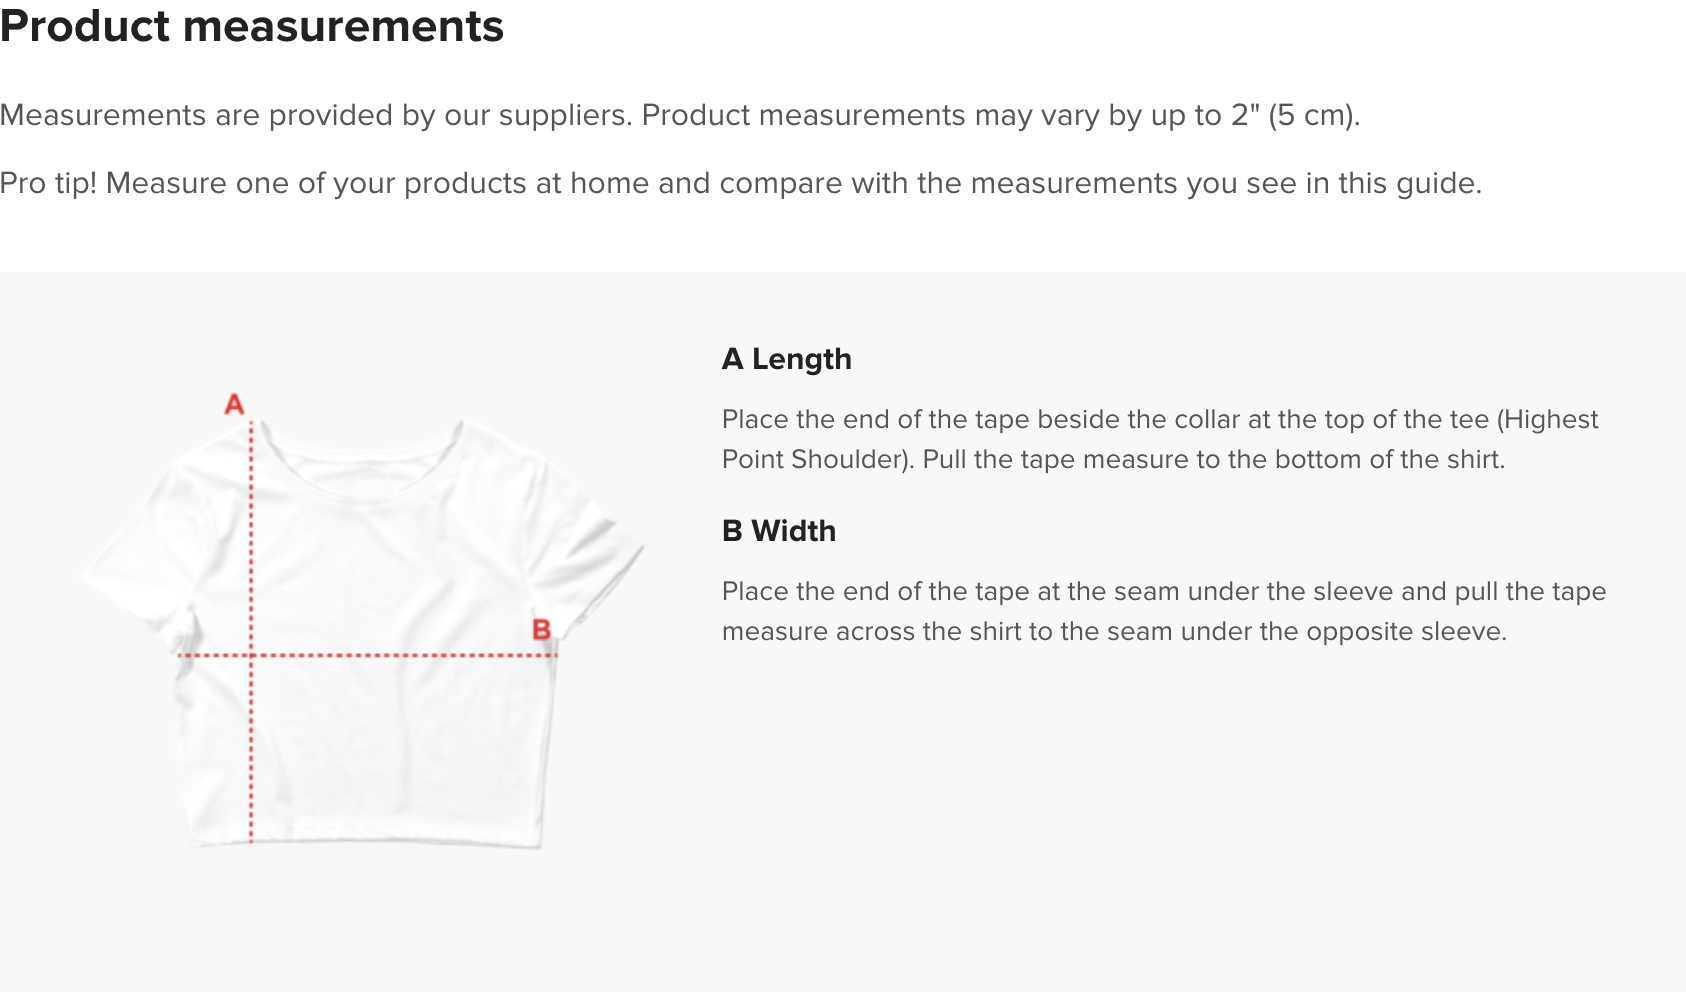Image resolution: width=1686 pixels, height=992 pixels.
Task: Click the red letter A marker
Action: [x=234, y=404]
